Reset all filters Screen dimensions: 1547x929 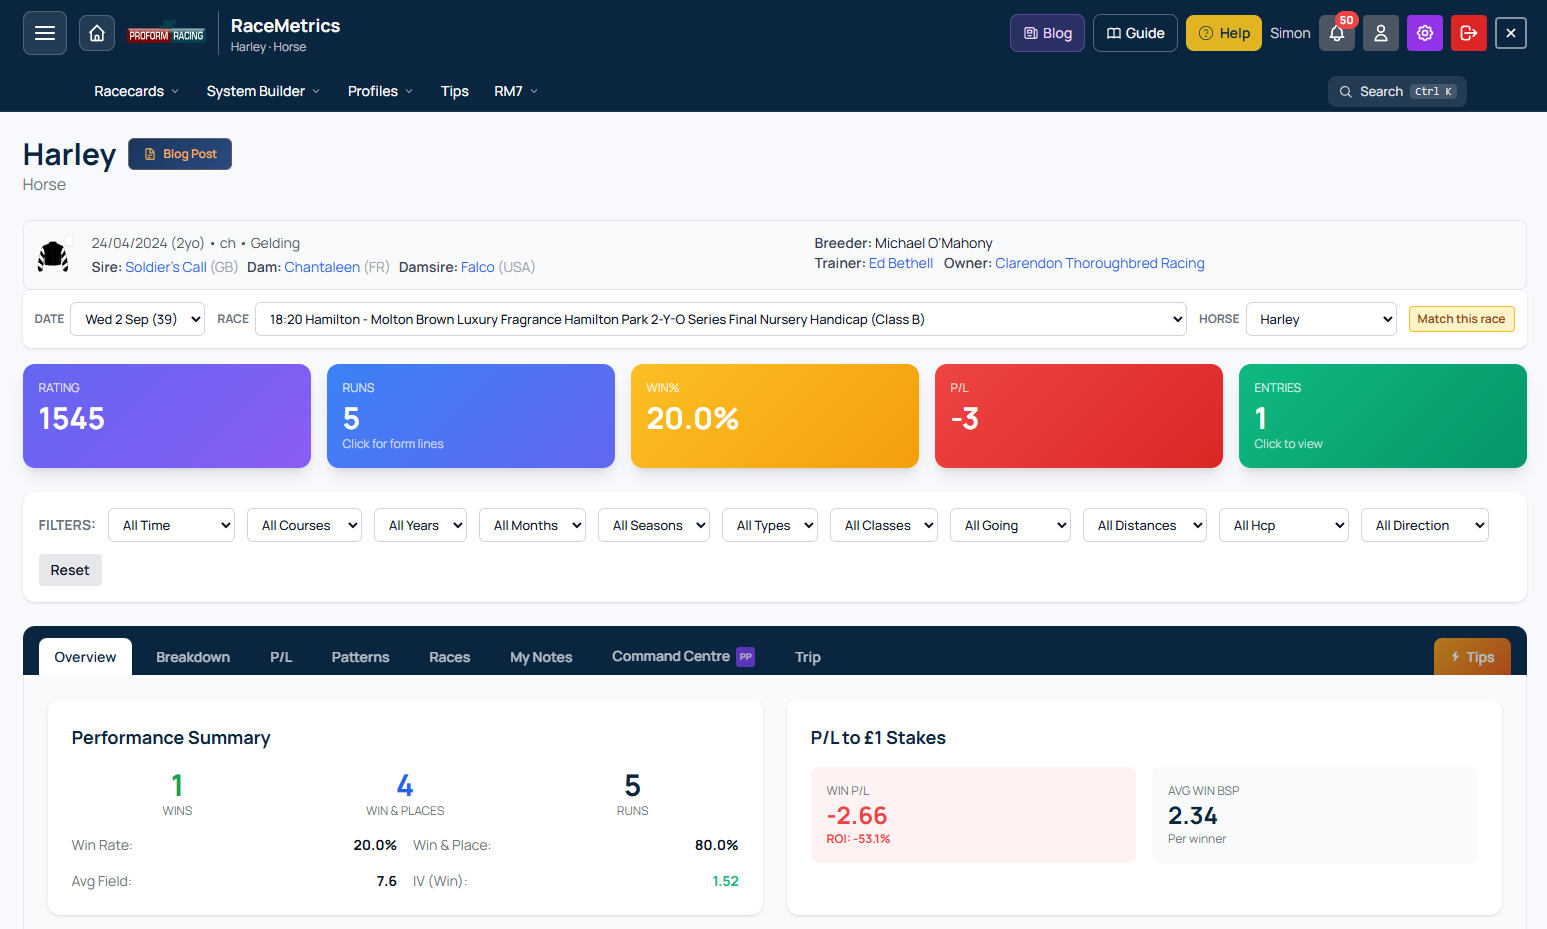(x=70, y=570)
